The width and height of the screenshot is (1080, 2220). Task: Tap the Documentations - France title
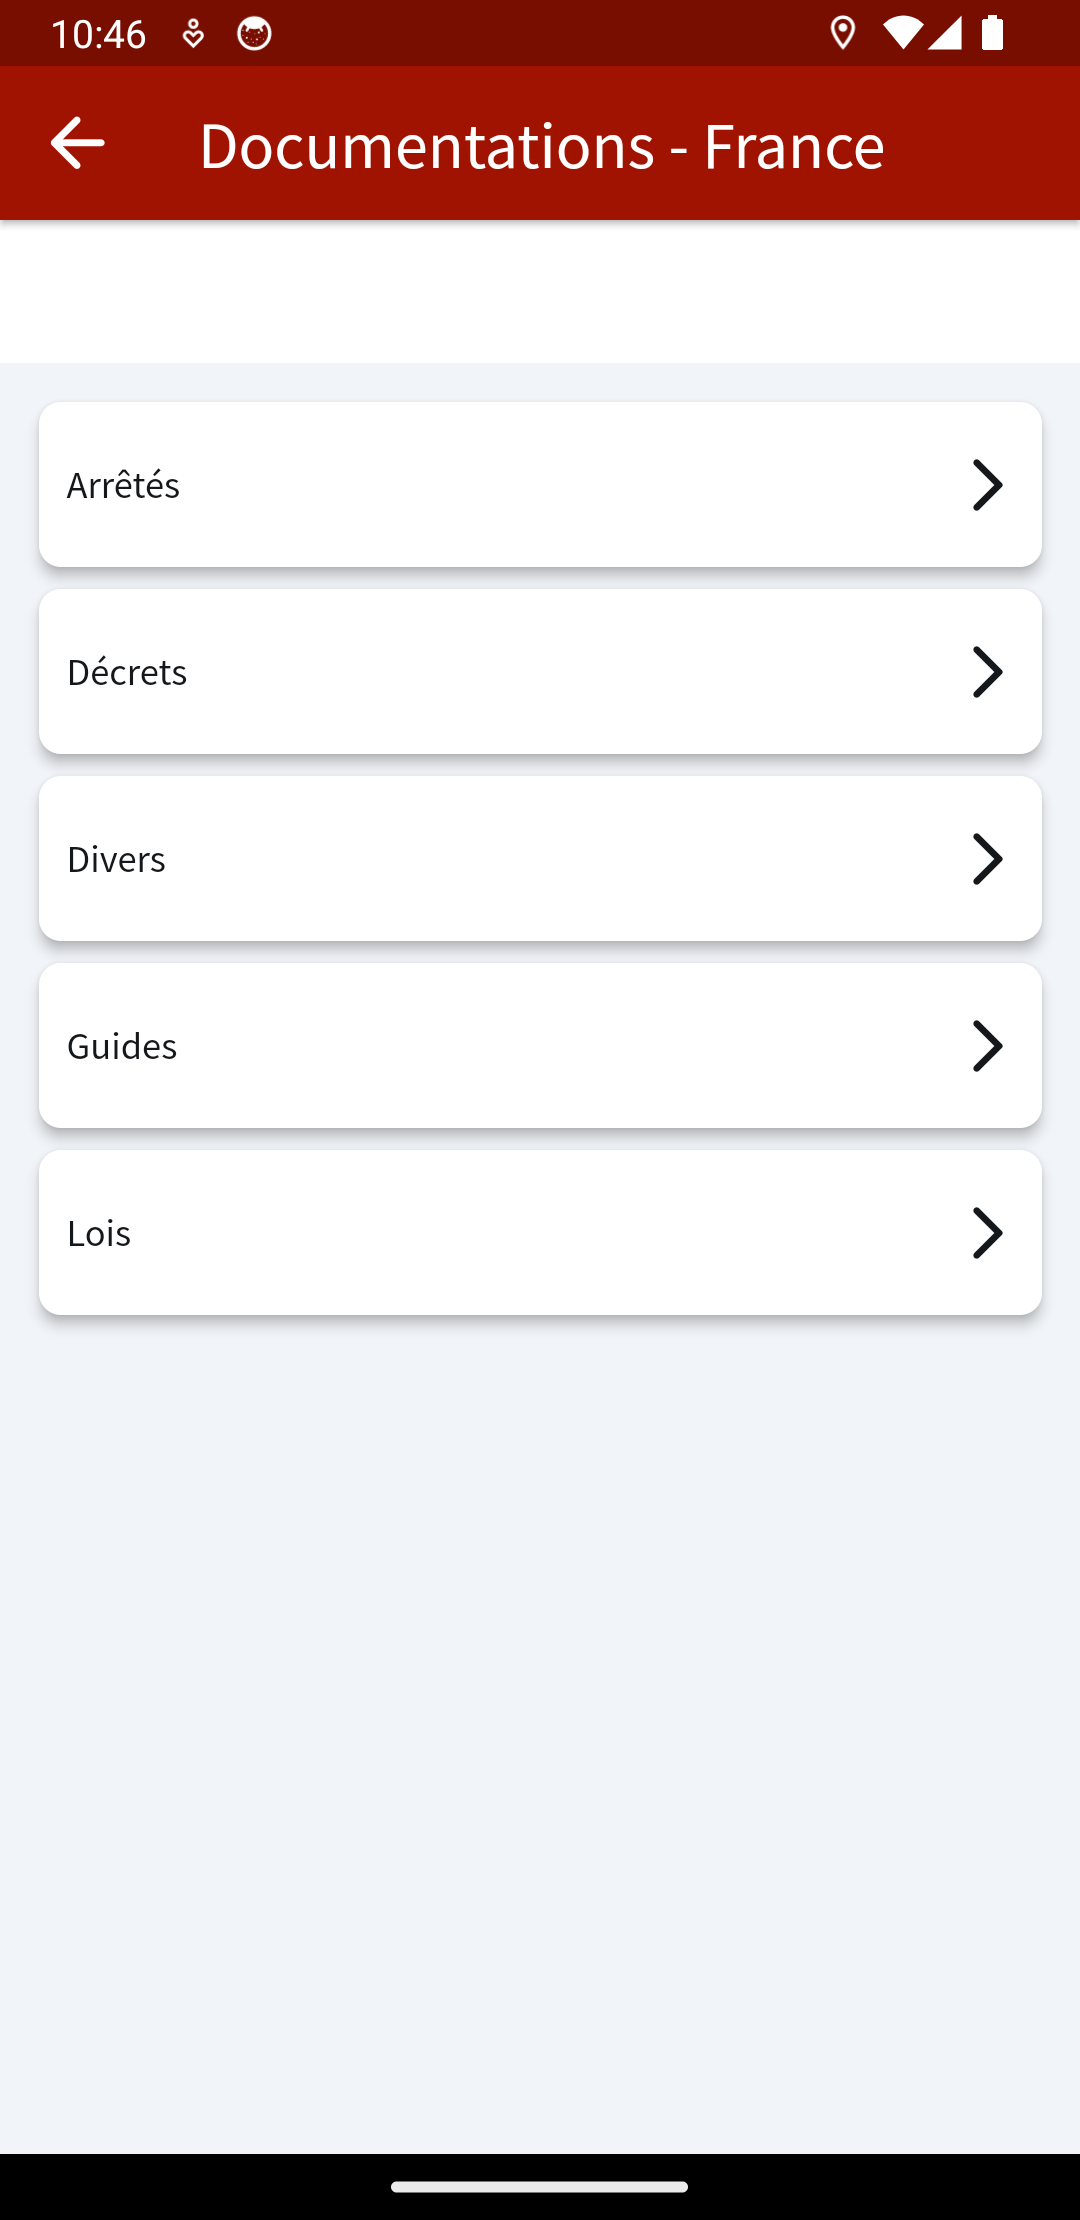(x=541, y=145)
